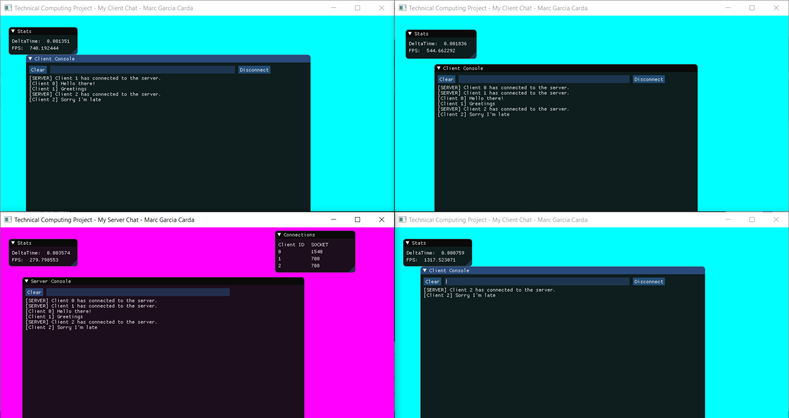Minimize the My Server Chat window

coord(334,220)
